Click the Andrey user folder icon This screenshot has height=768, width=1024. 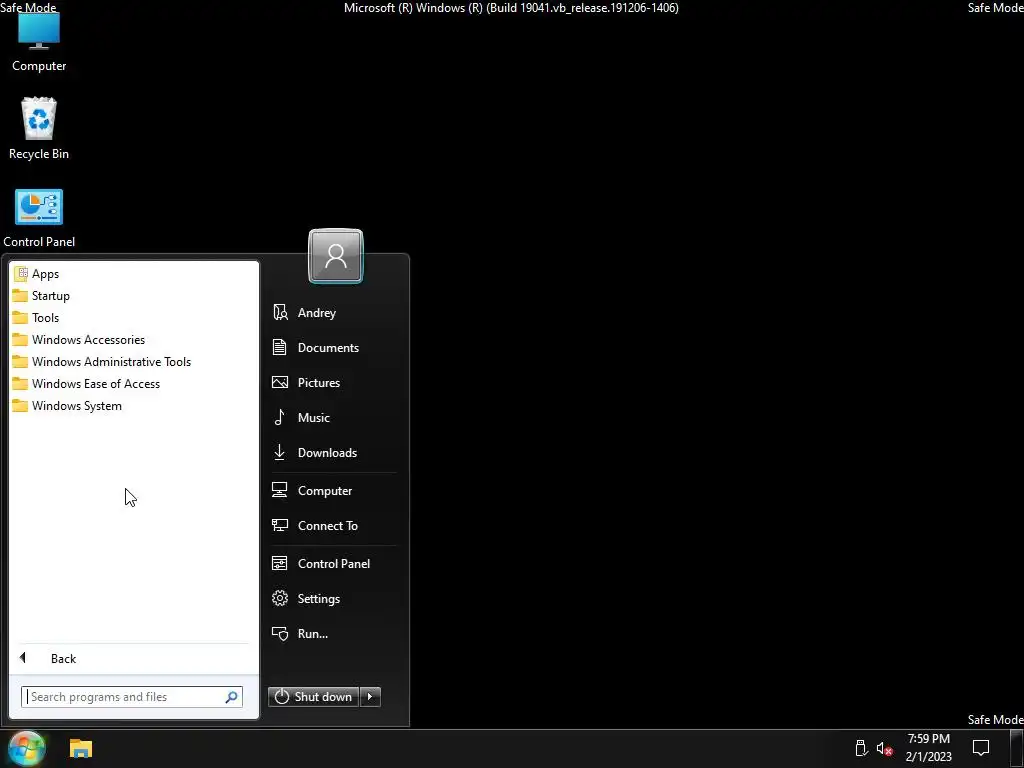pos(280,313)
